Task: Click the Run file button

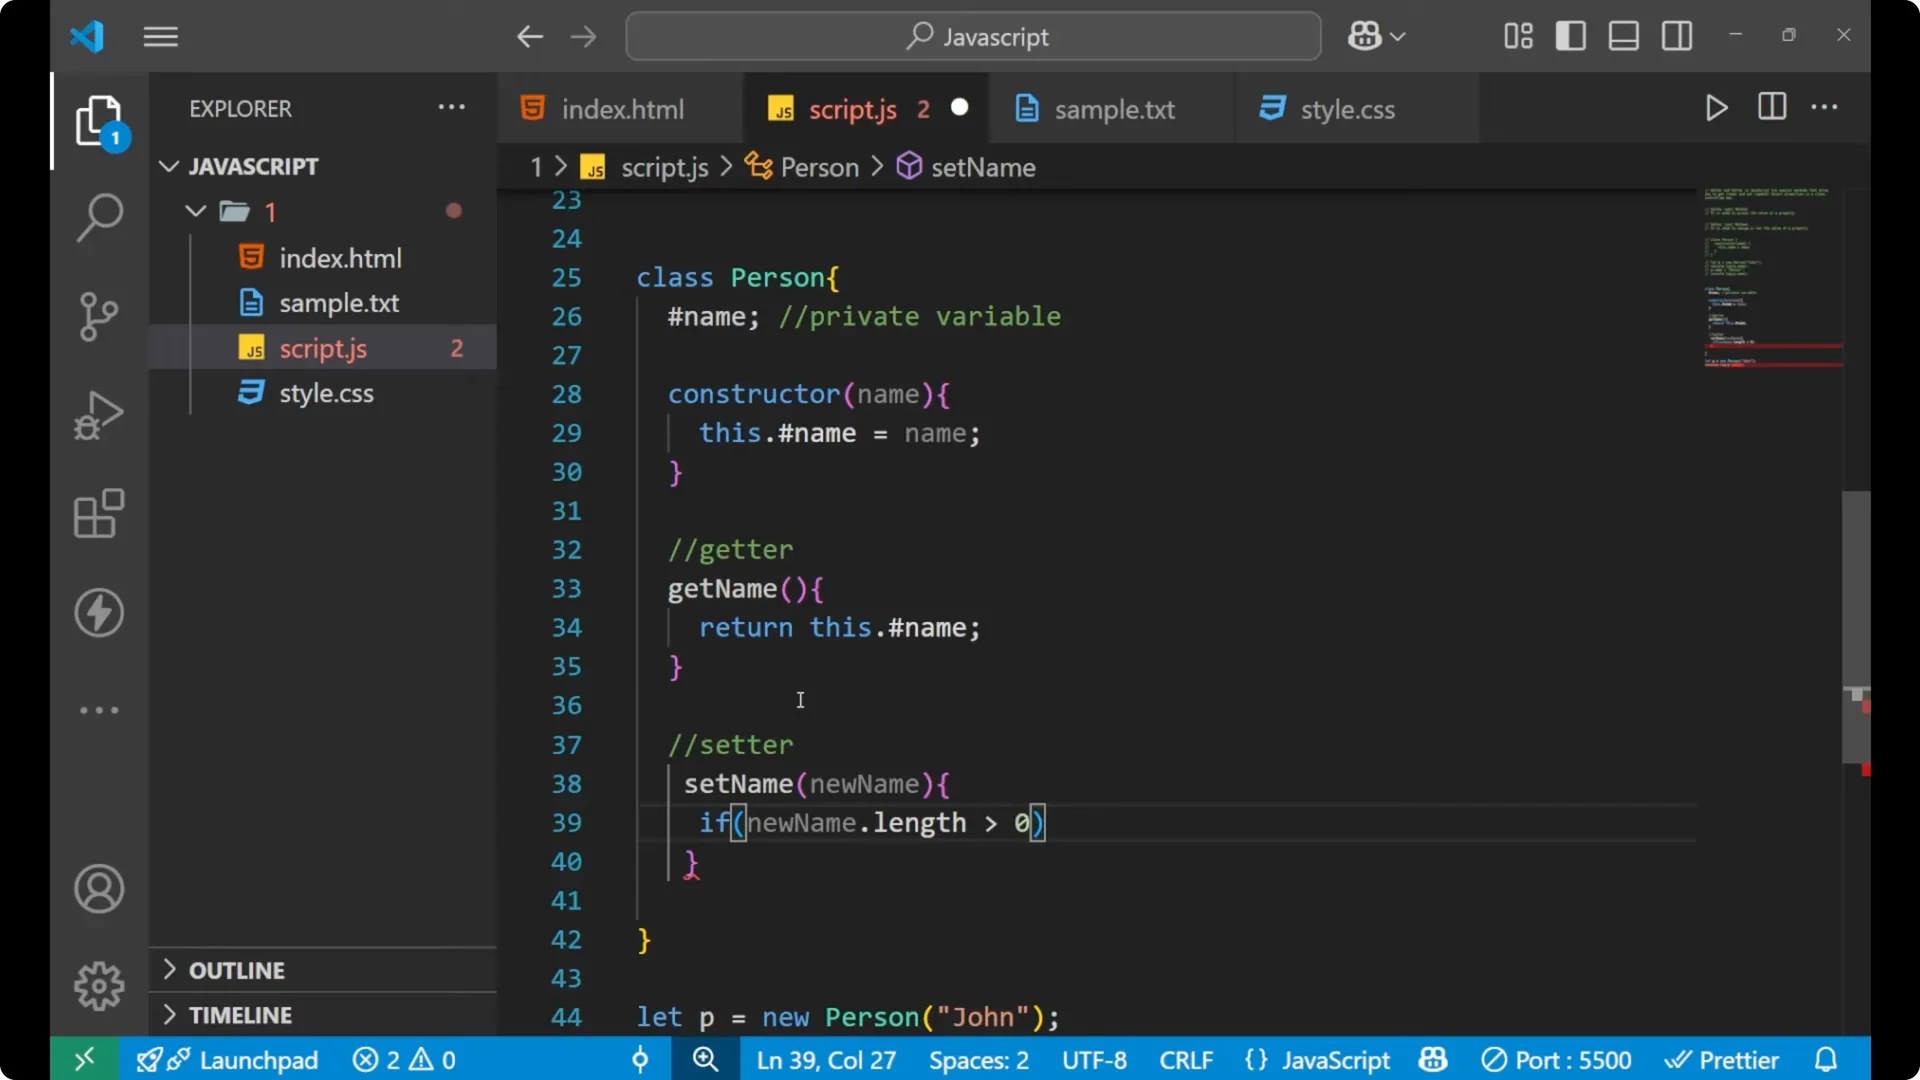Action: click(x=1716, y=108)
